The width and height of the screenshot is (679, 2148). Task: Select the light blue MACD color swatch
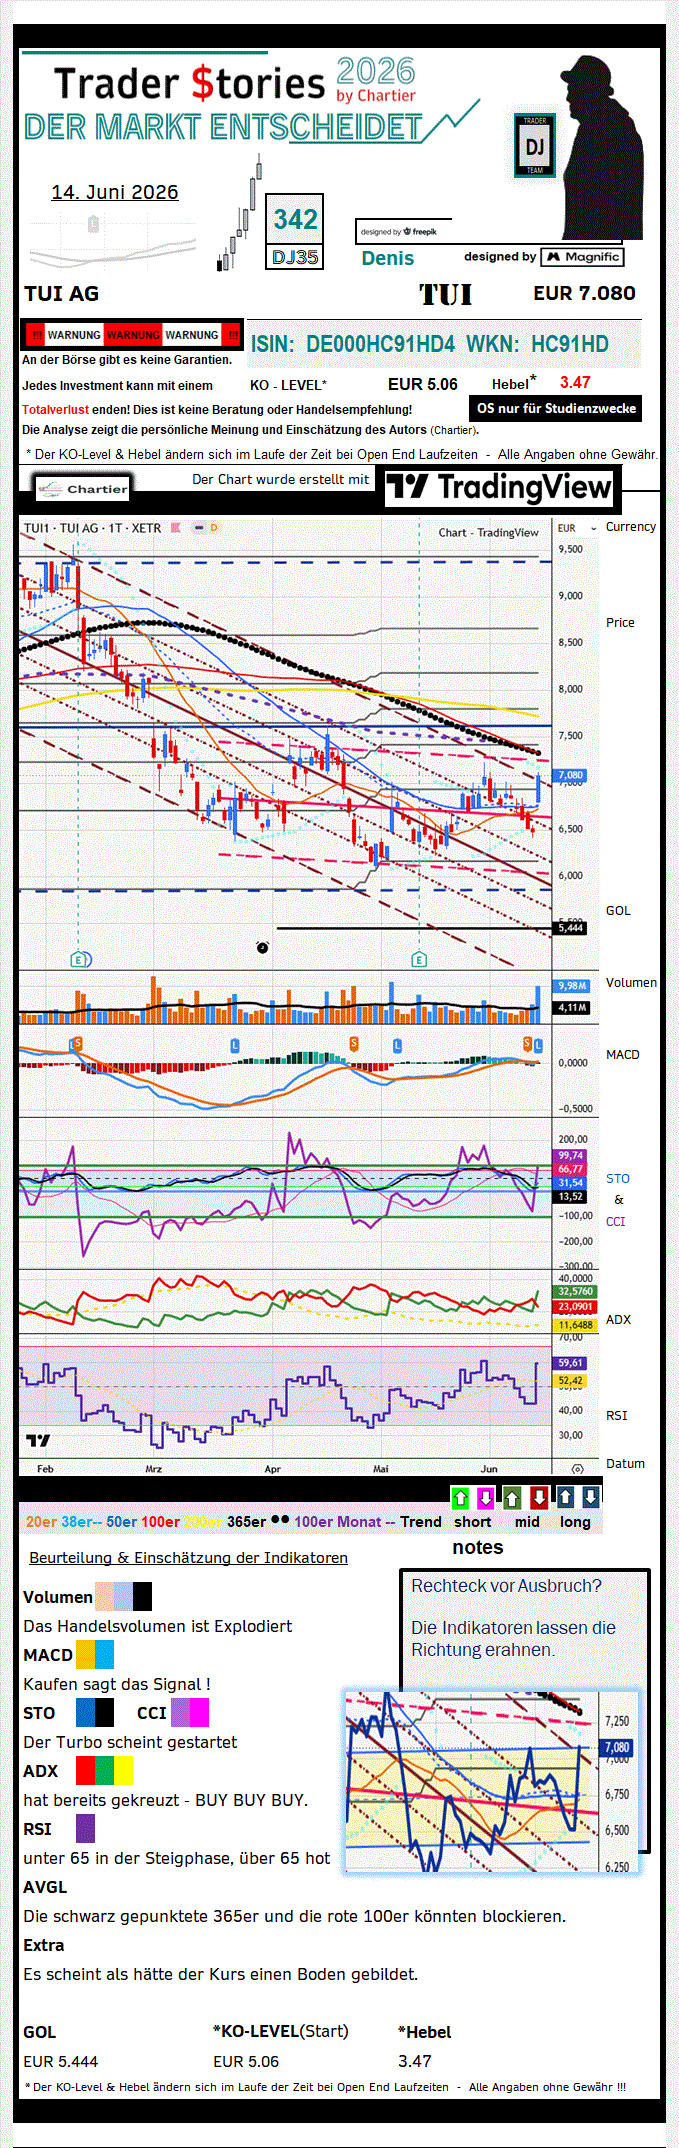(x=104, y=1654)
